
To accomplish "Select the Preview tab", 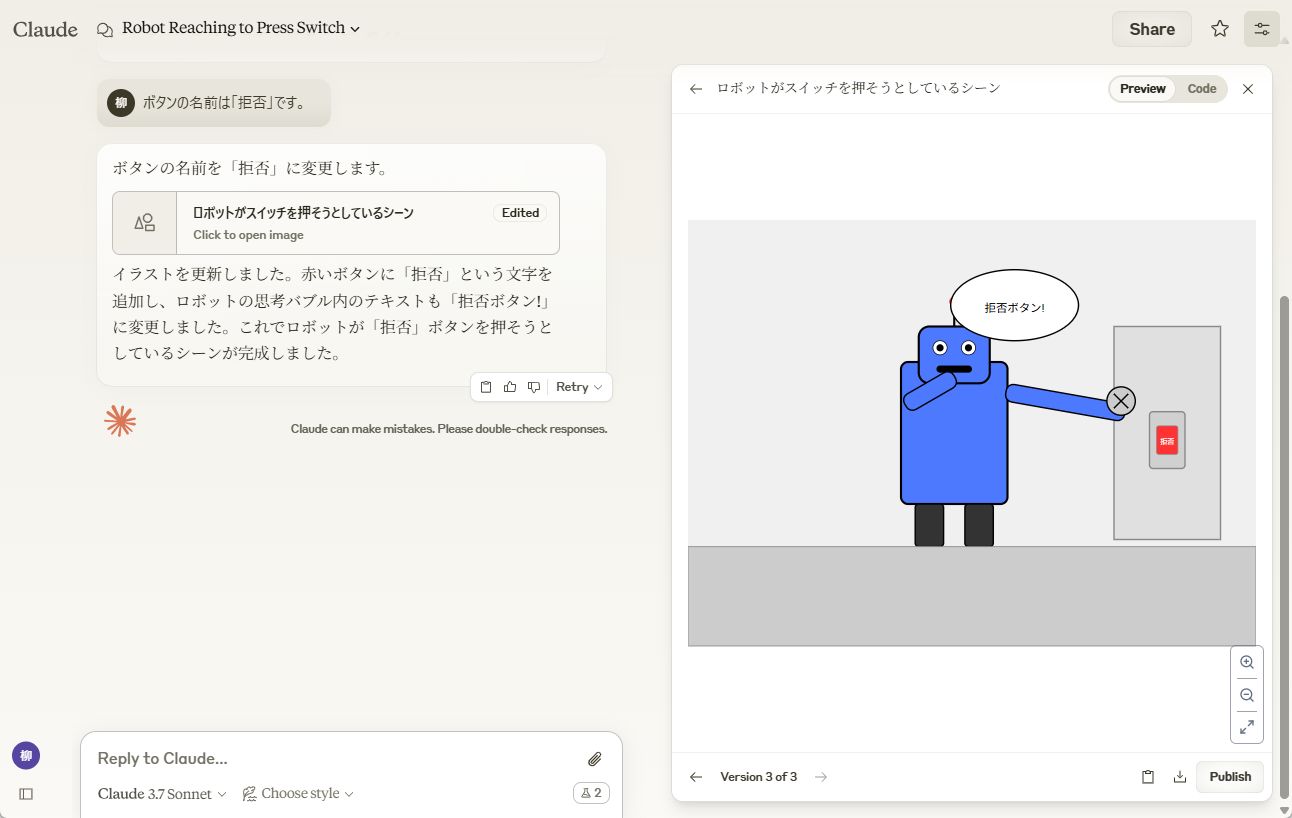I will [x=1141, y=89].
